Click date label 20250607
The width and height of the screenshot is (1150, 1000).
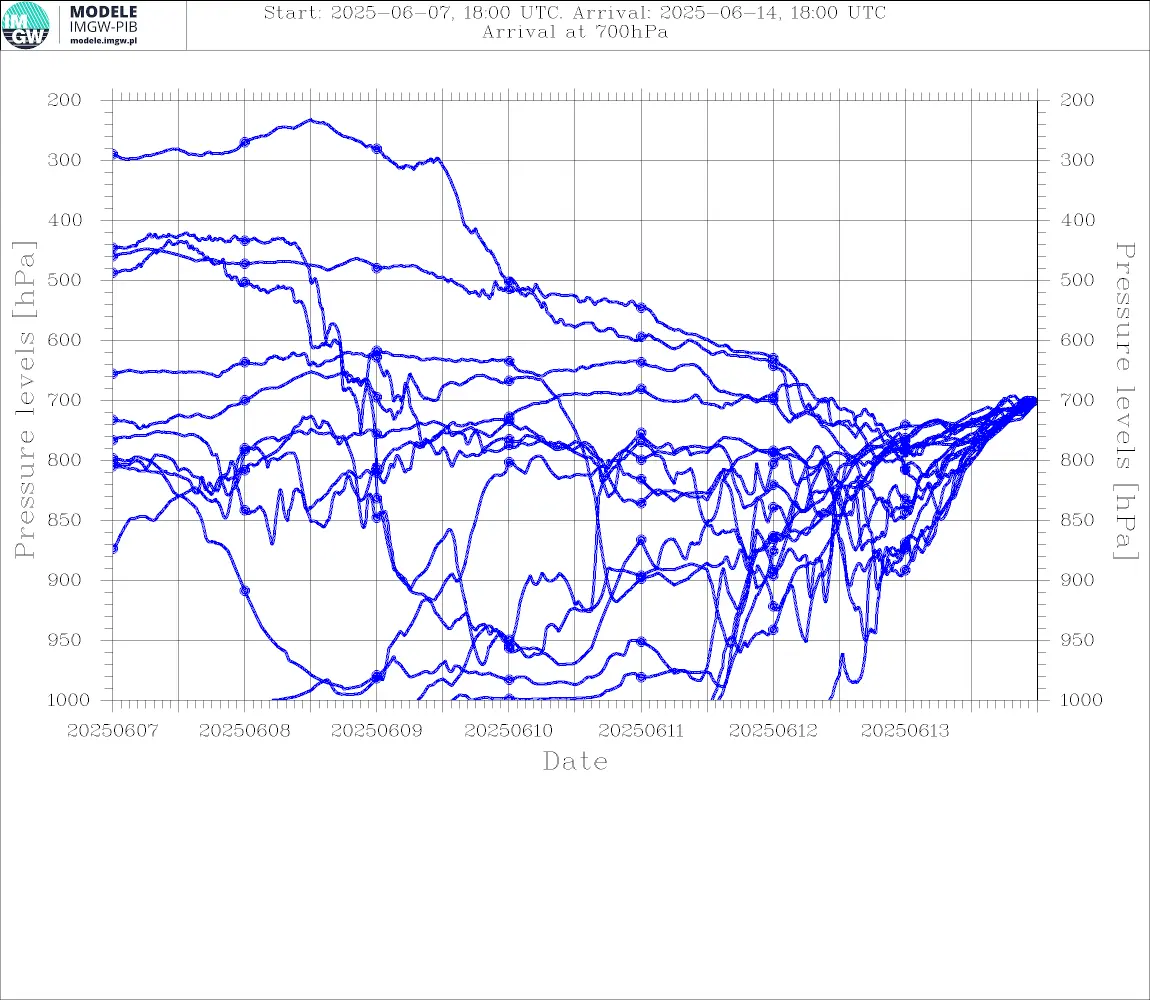(112, 731)
